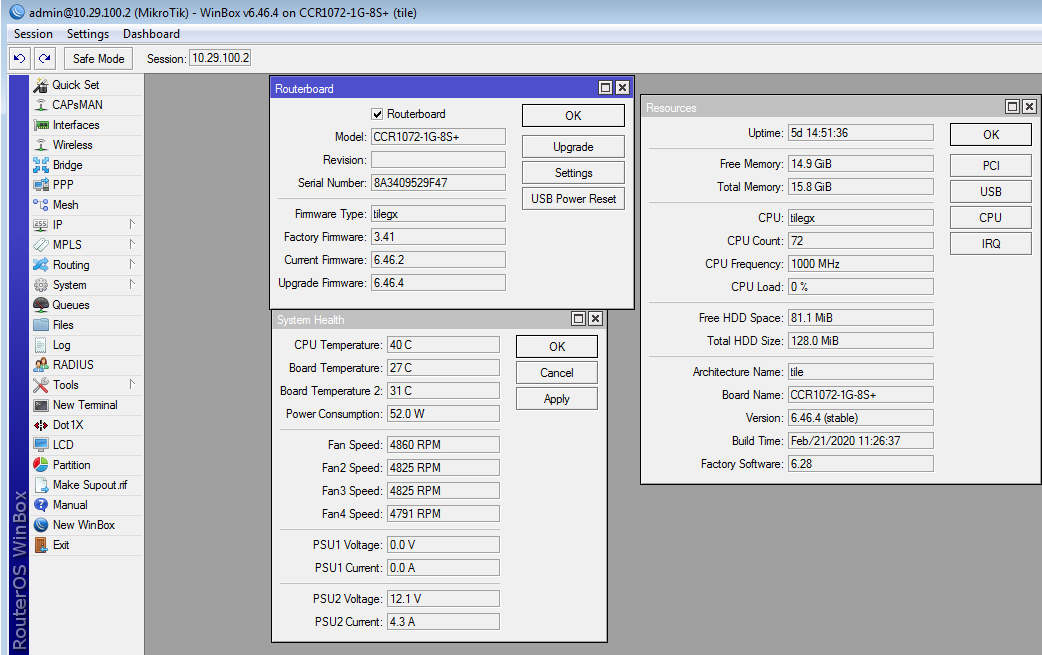Open the Dashboard menu
Image resolution: width=1042 pixels, height=655 pixels.
click(x=151, y=34)
